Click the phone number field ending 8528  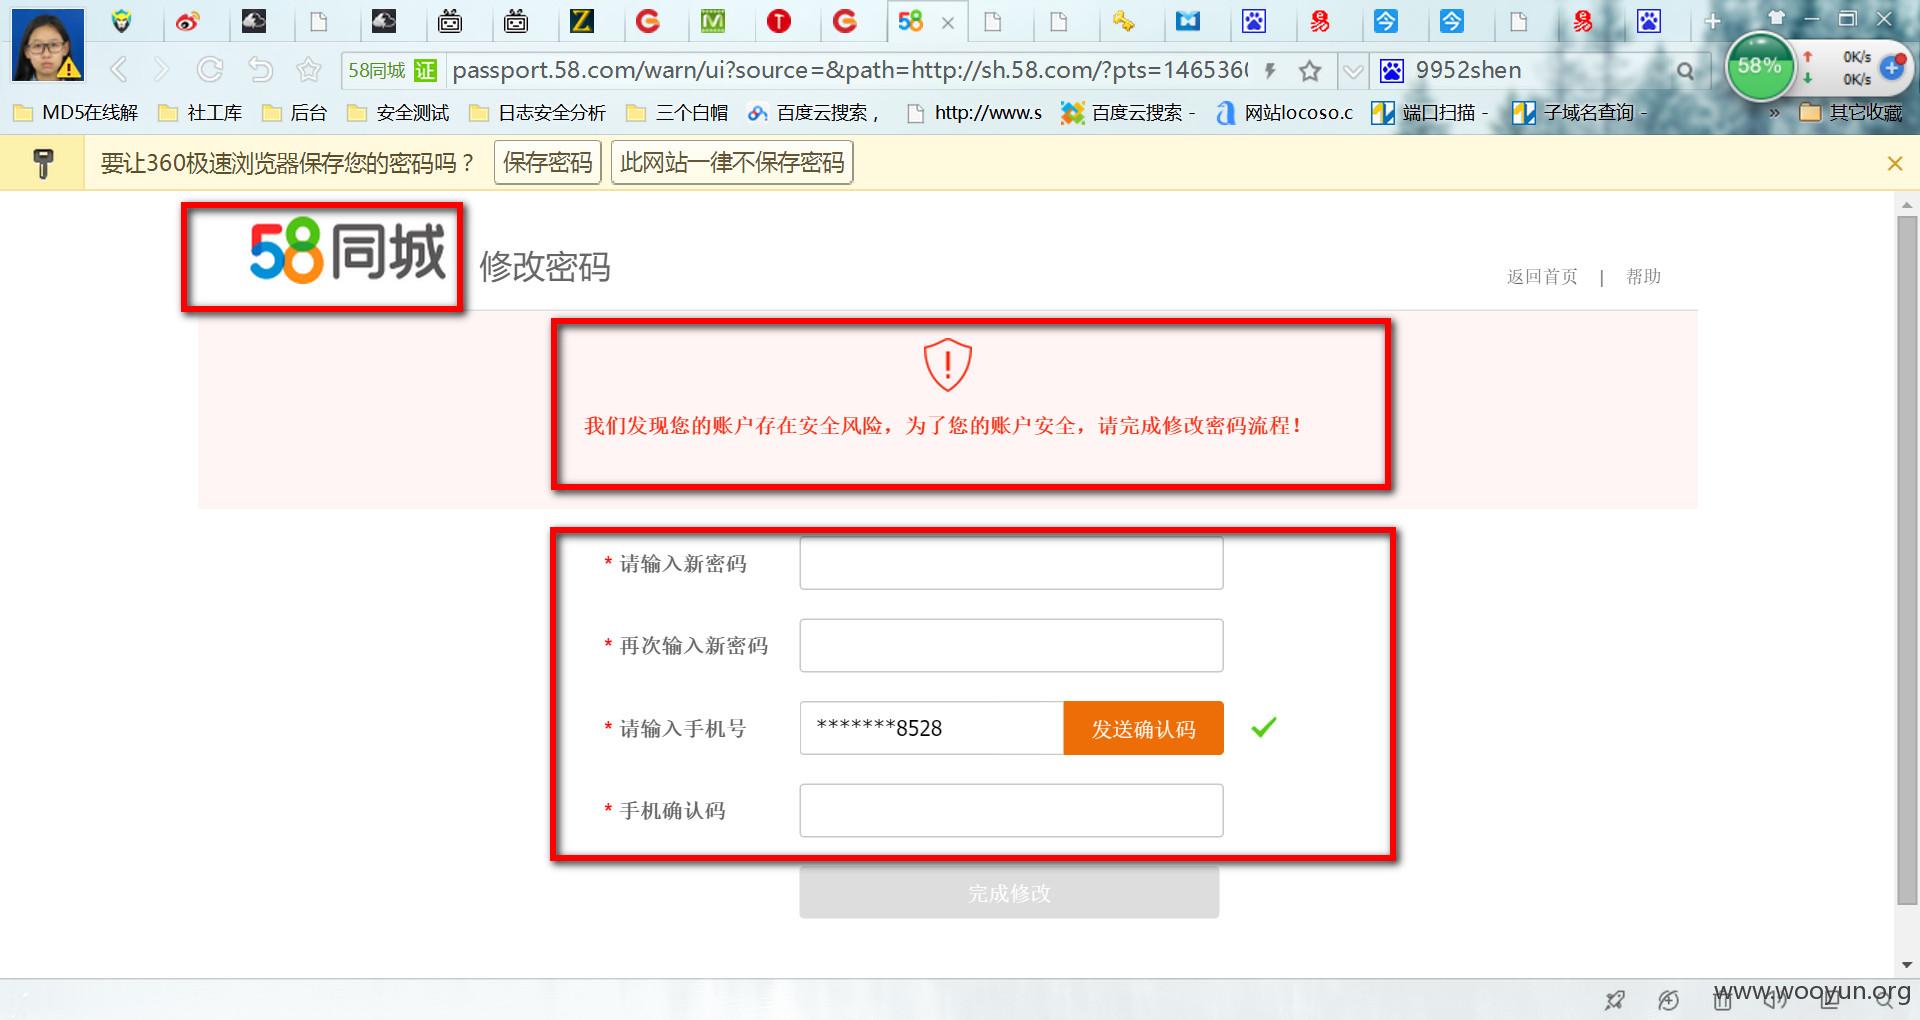(x=931, y=728)
